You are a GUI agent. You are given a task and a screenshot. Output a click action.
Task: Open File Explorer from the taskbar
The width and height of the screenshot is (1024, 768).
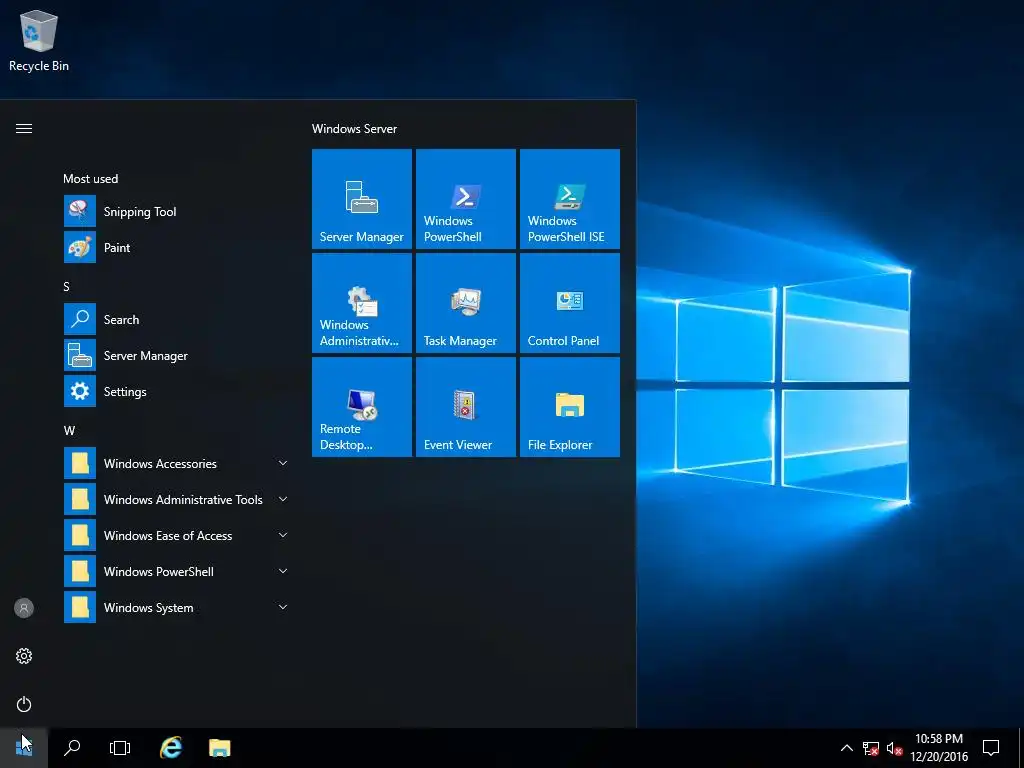[219, 748]
